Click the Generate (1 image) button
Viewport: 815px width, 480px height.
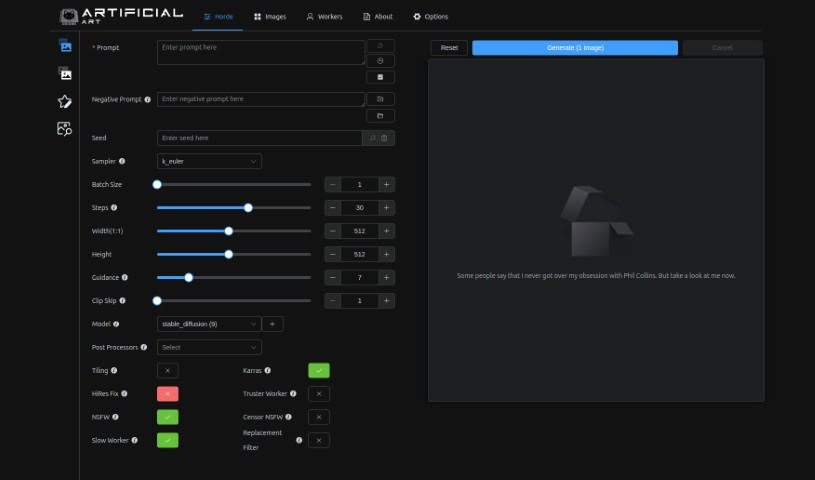pos(575,48)
